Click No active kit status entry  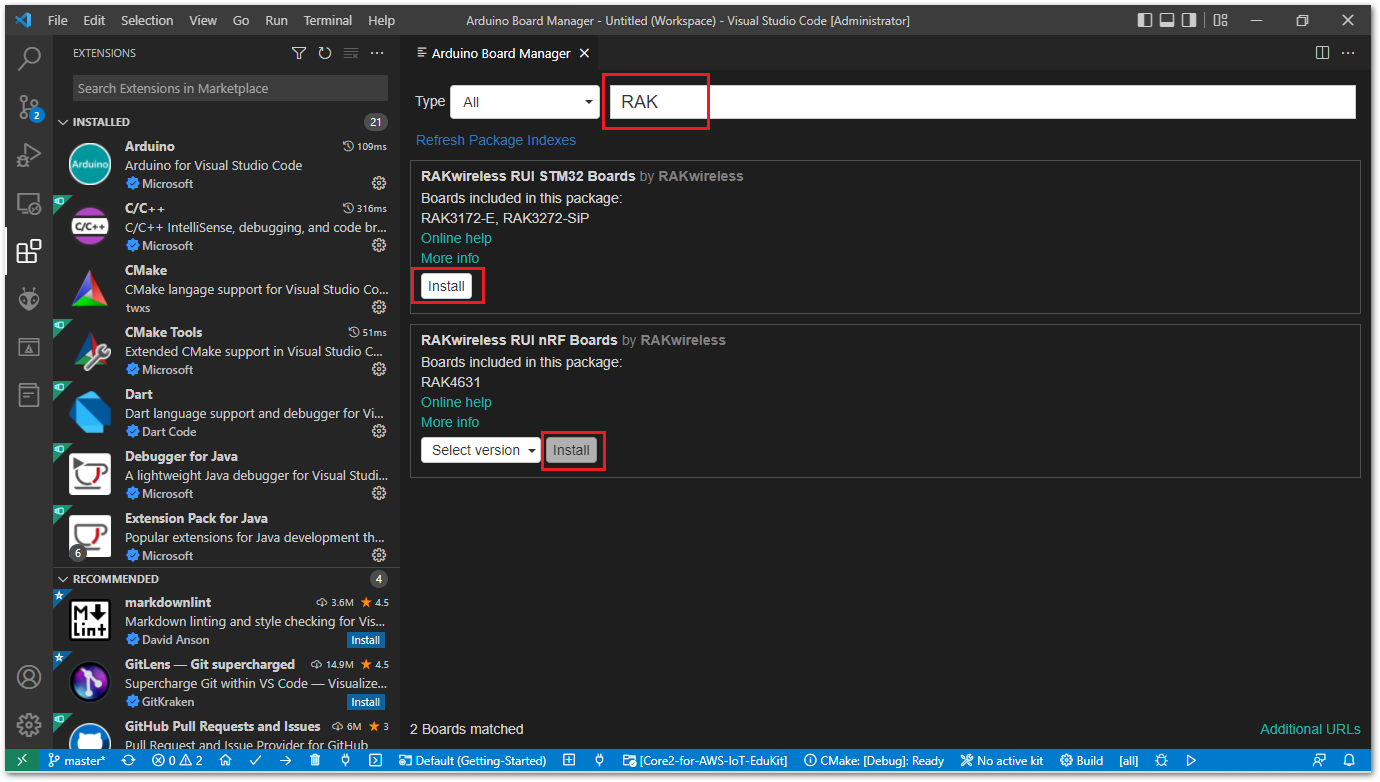click(x=1001, y=761)
